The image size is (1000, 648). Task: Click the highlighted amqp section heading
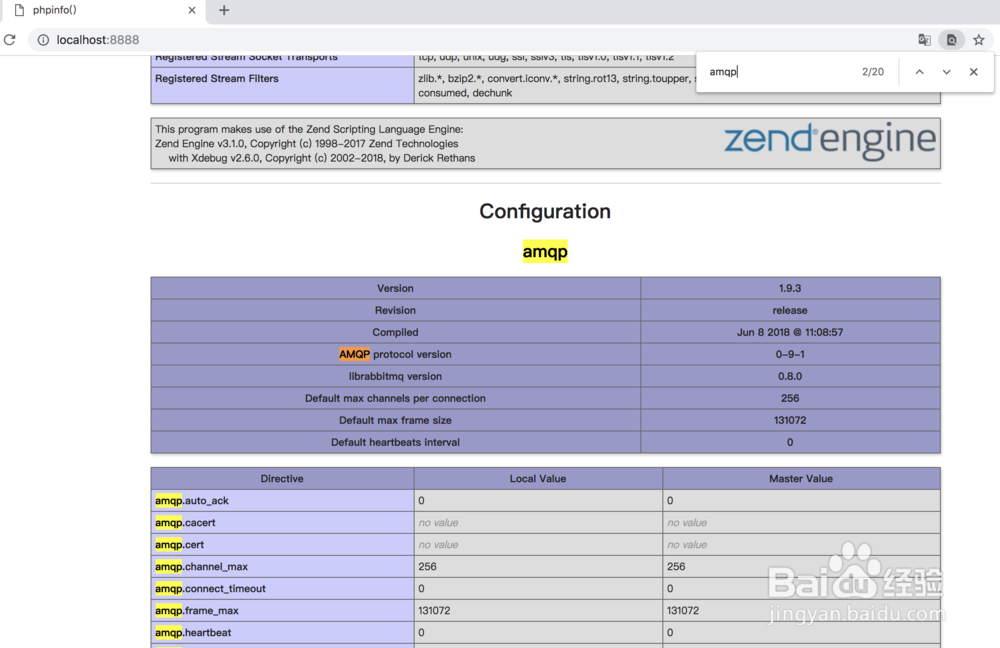pyautogui.click(x=545, y=251)
